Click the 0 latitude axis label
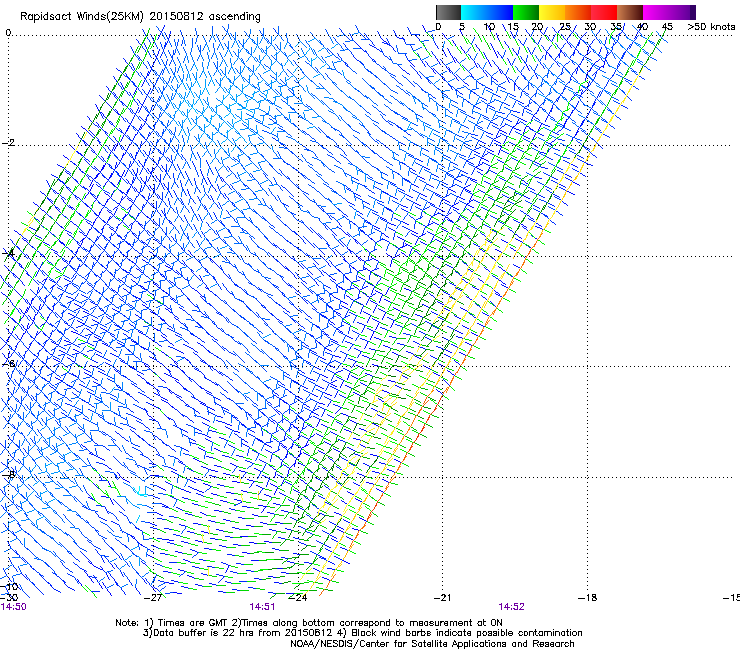The width and height of the screenshot is (740, 650). click(x=8, y=33)
